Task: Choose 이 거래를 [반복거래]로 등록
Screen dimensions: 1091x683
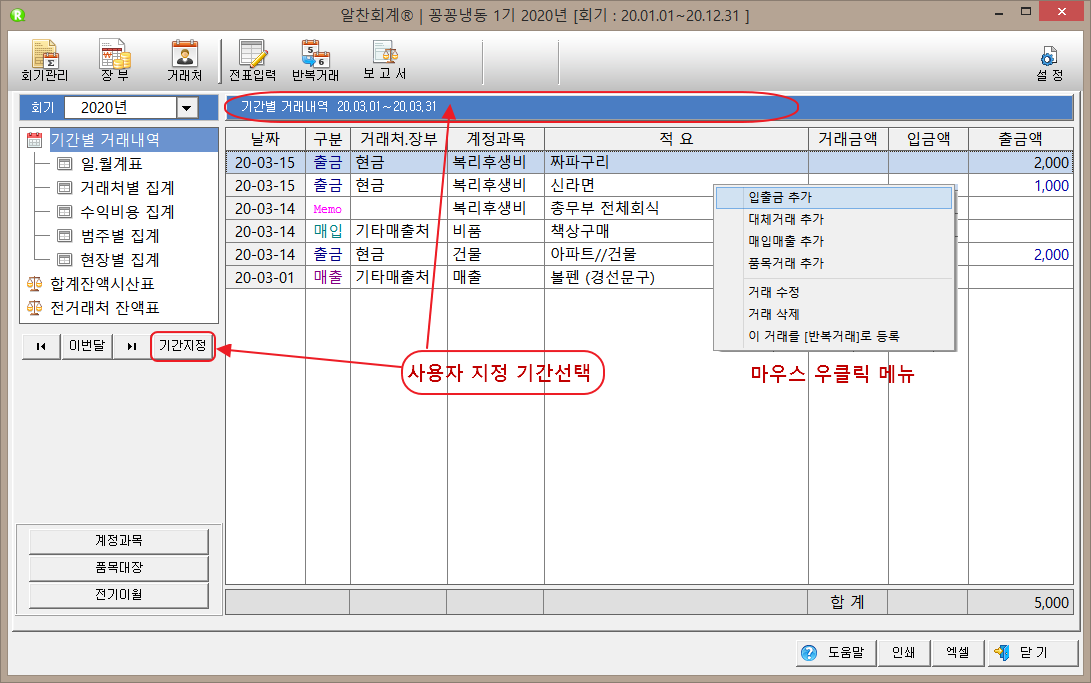Action: click(834, 337)
